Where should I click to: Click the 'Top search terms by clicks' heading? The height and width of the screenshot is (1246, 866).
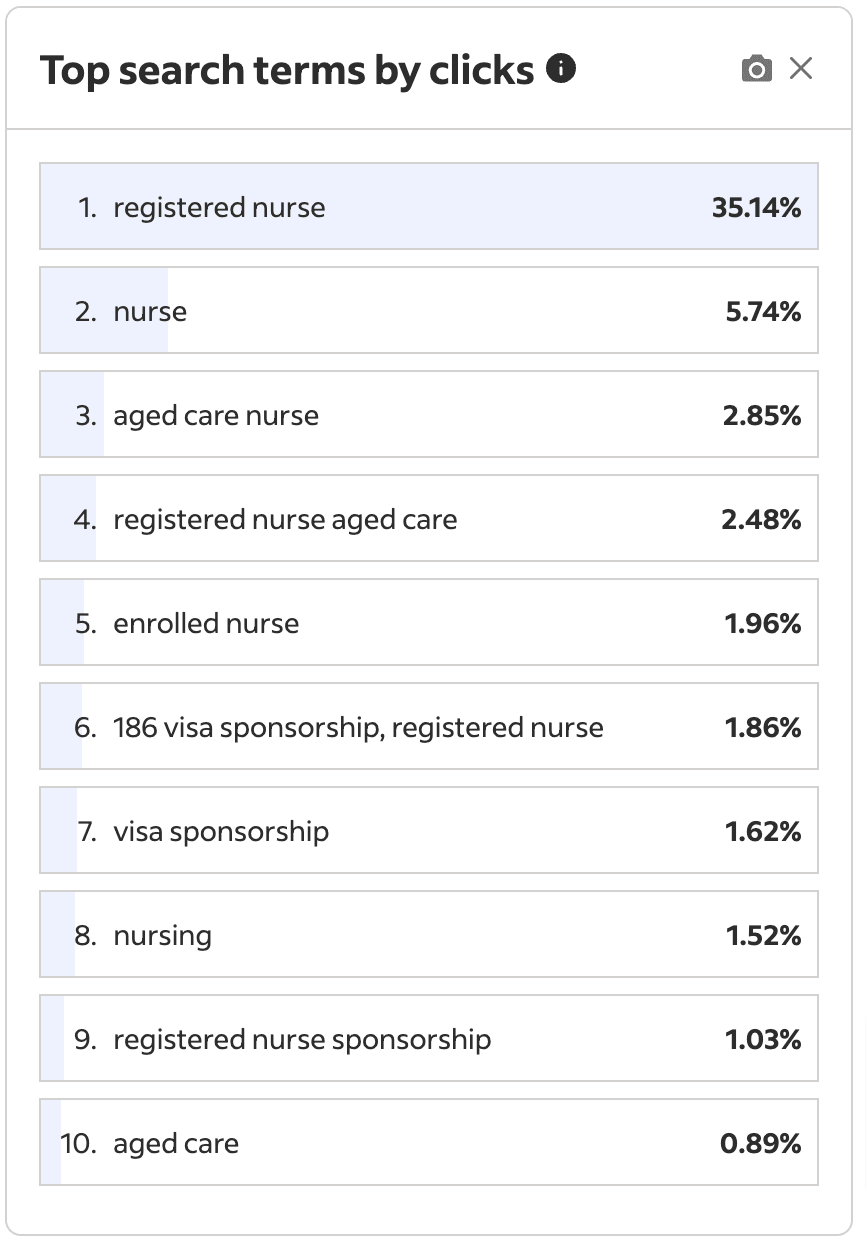coord(287,70)
